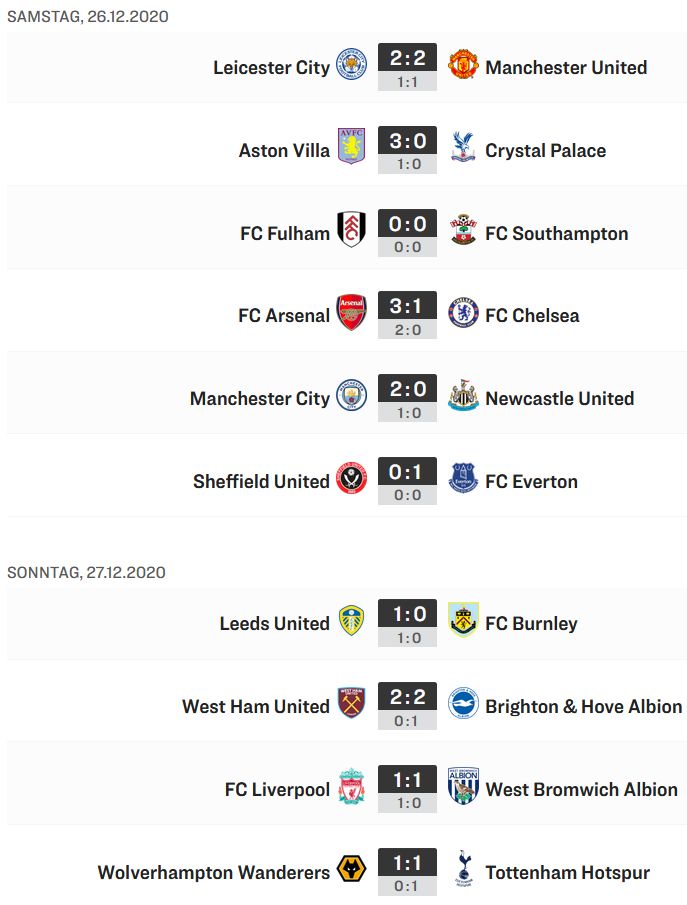Open the 1:0 Leeds–Burnley match score

tap(408, 623)
